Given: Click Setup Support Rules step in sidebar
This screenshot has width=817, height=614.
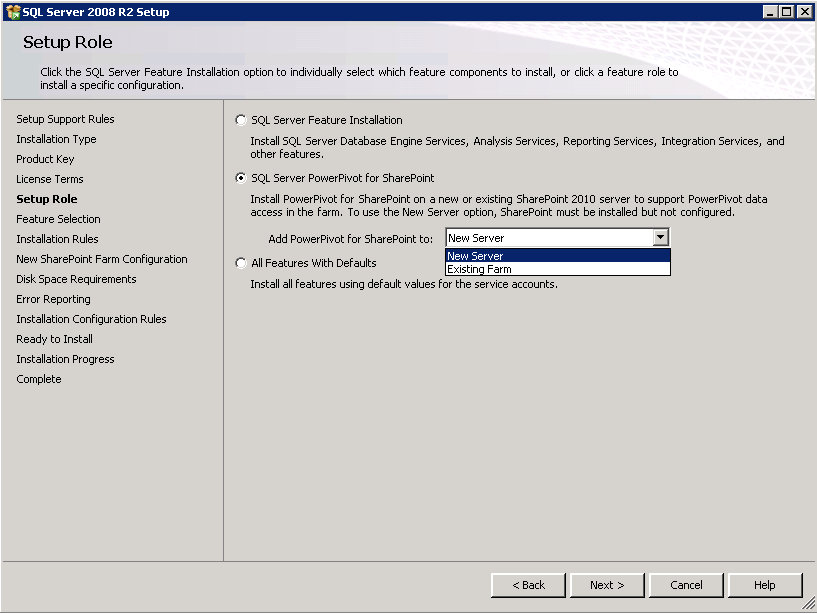Looking at the screenshot, I should [65, 119].
